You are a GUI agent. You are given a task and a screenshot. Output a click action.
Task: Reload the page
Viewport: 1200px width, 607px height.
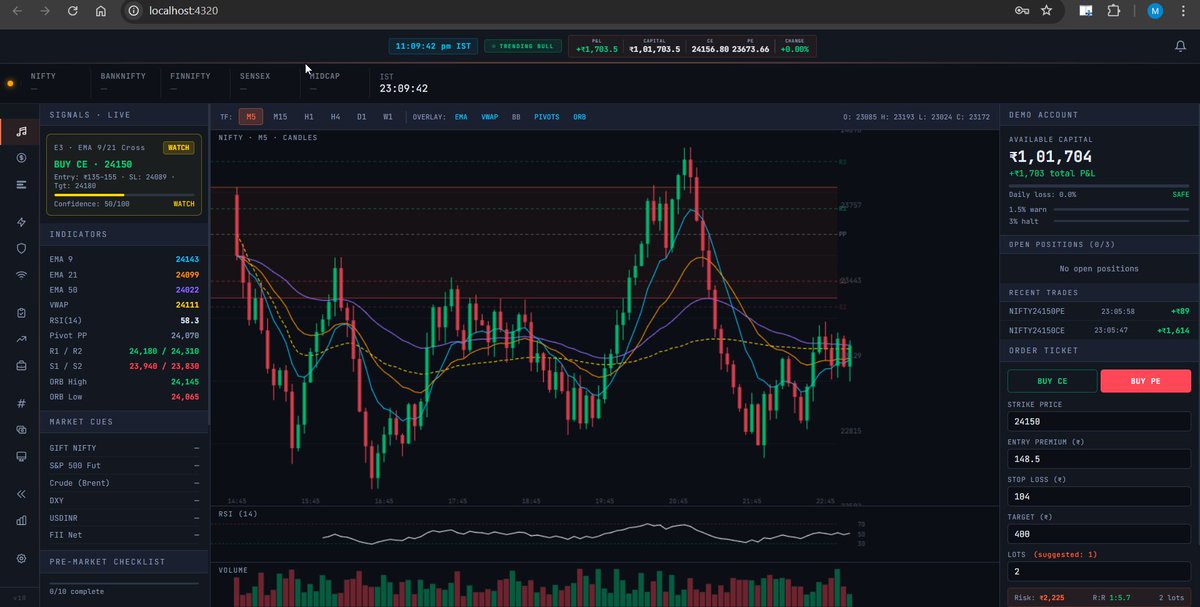click(x=72, y=11)
